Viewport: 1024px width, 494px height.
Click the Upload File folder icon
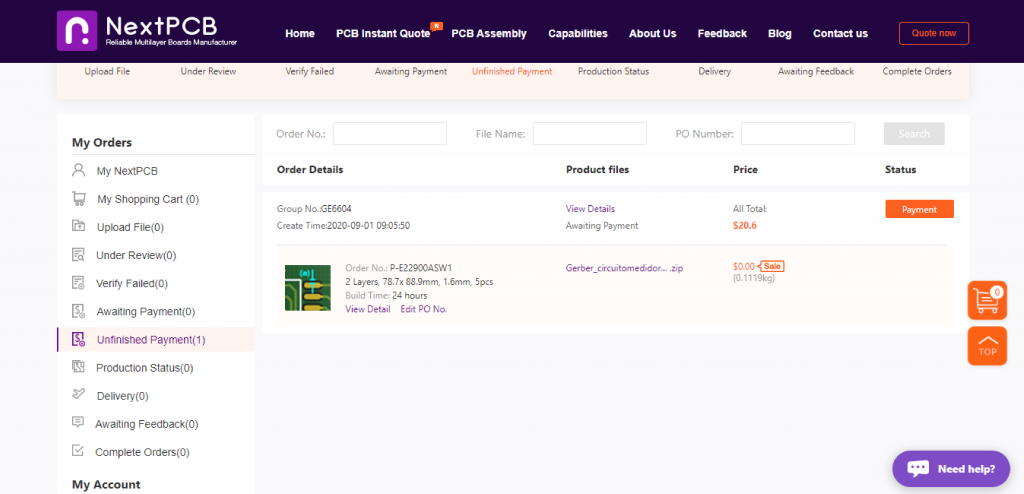pyautogui.click(x=78, y=227)
